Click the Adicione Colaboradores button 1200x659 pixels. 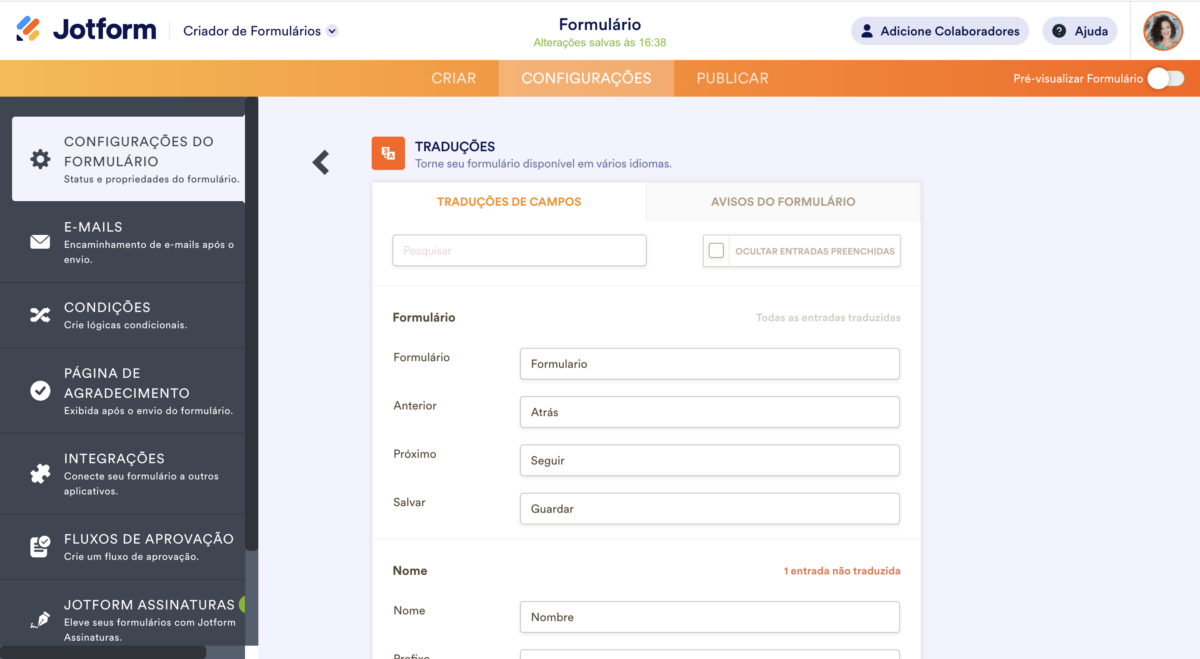click(940, 31)
